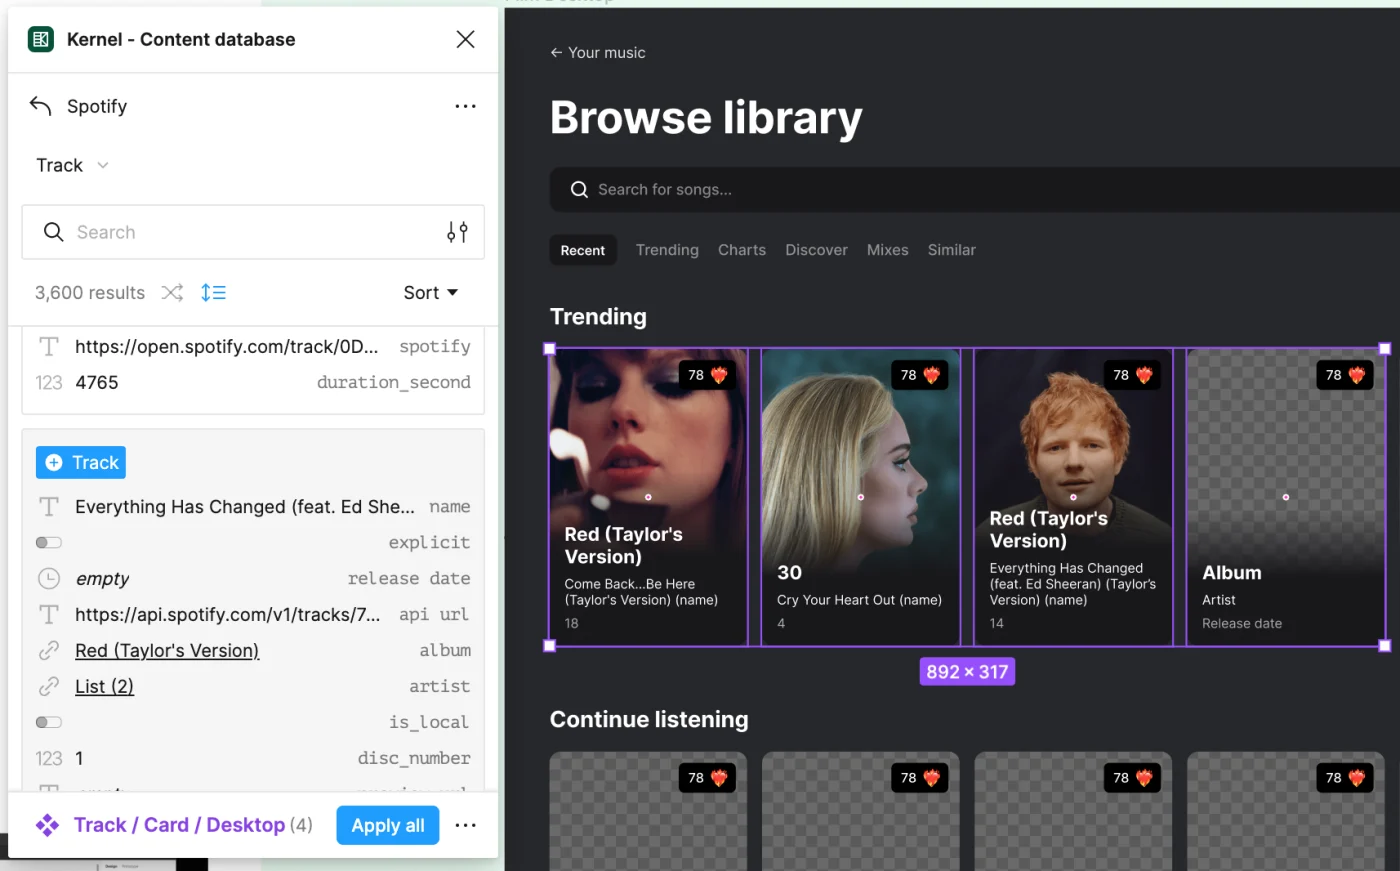Switch to the Charts tab

[742, 250]
